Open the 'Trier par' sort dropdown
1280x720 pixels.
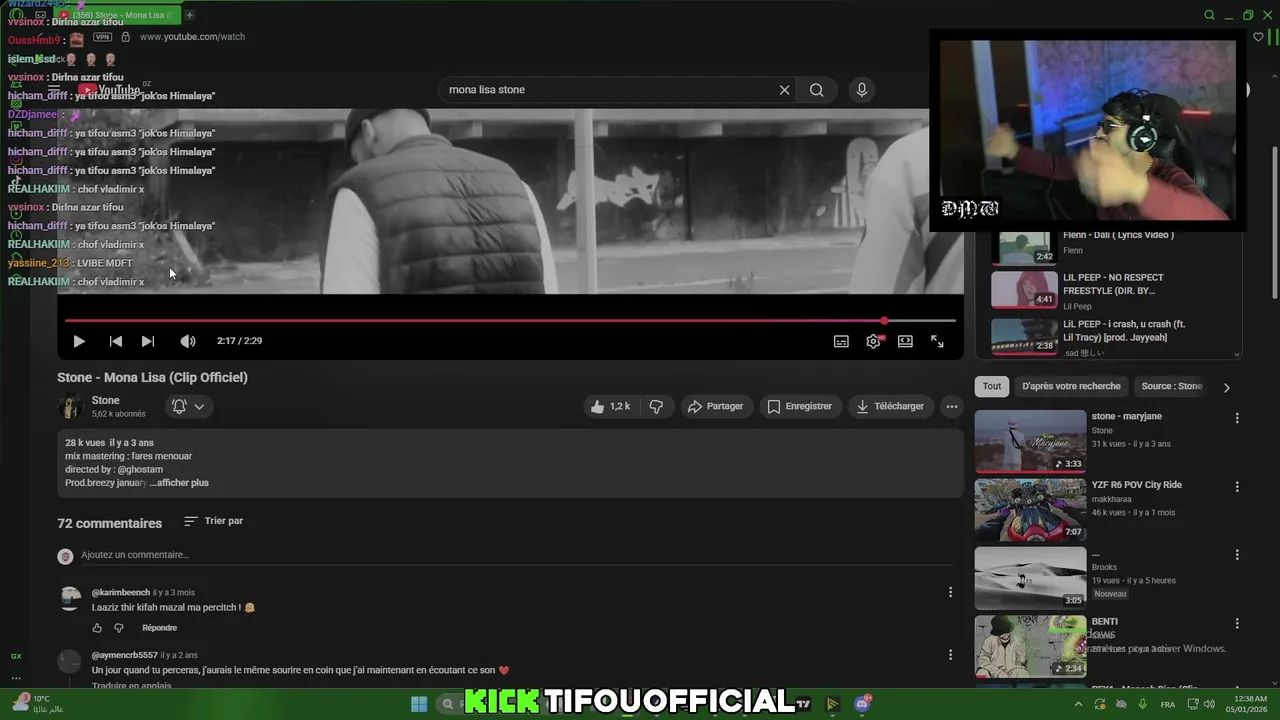coord(214,521)
